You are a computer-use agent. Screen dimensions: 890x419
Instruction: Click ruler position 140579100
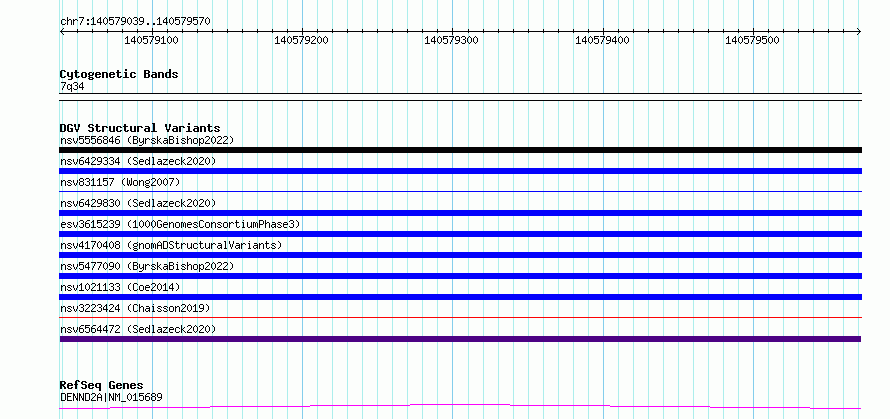pos(151,40)
